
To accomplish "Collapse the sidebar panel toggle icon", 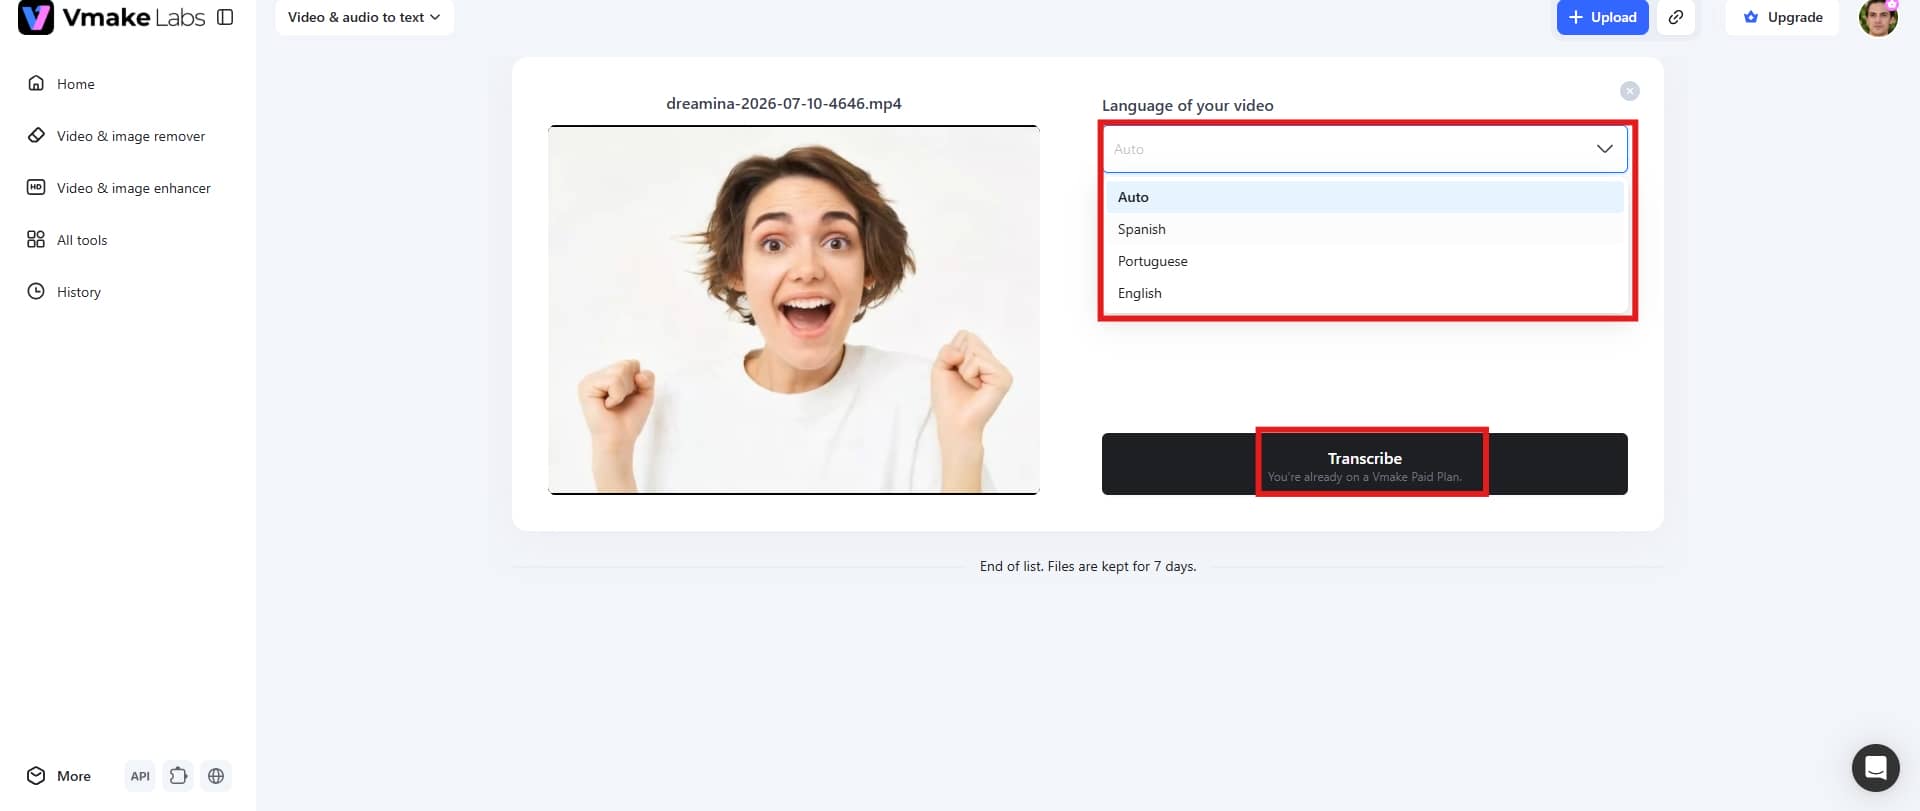I will [225, 17].
